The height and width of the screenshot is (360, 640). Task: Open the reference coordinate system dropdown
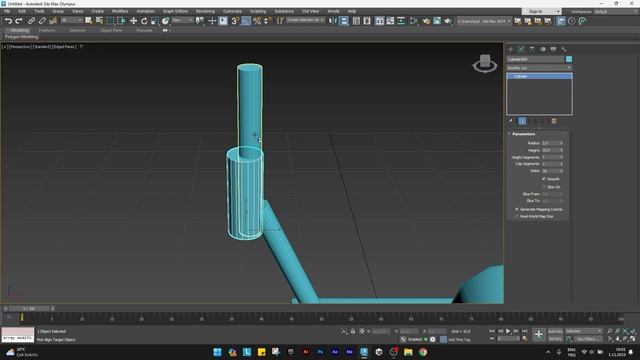182,20
